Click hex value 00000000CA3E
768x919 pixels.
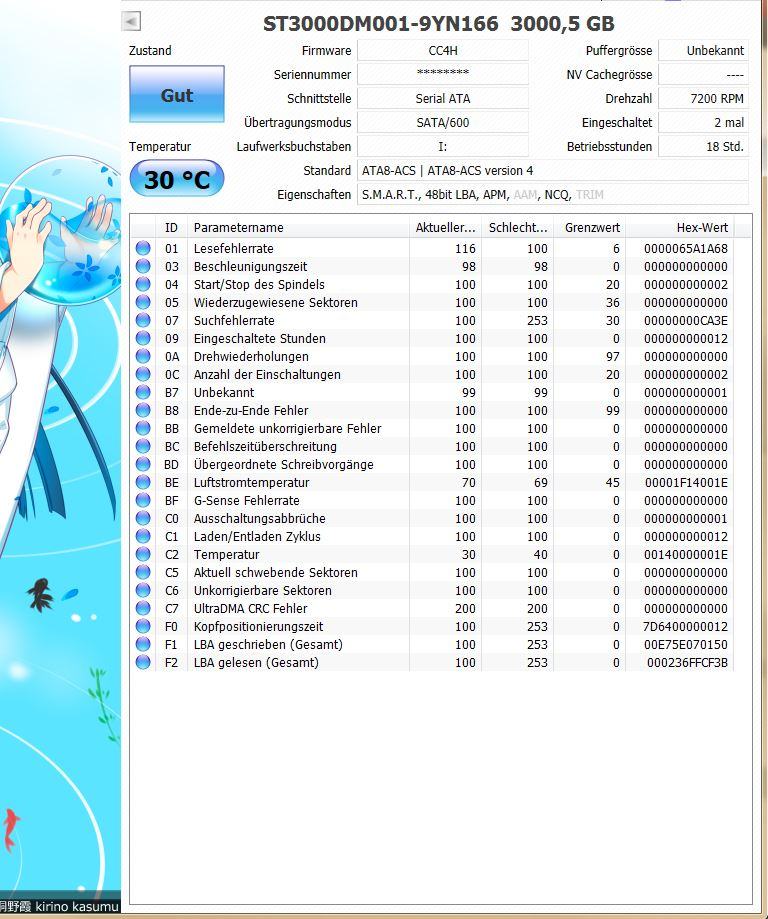point(685,321)
